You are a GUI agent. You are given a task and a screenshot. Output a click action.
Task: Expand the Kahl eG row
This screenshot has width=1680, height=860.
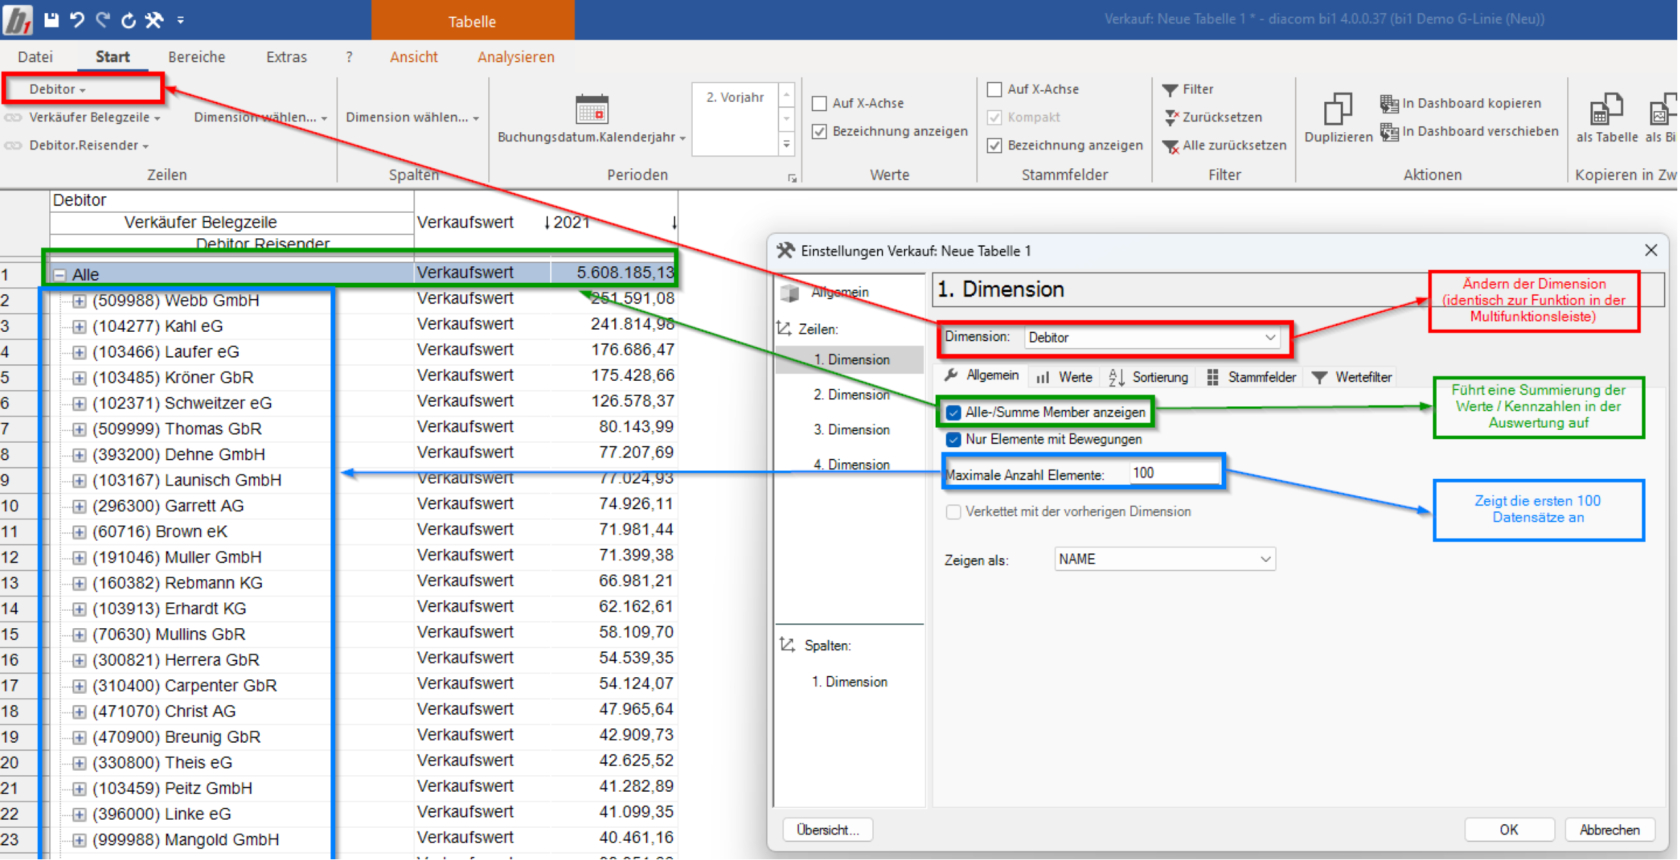(79, 326)
